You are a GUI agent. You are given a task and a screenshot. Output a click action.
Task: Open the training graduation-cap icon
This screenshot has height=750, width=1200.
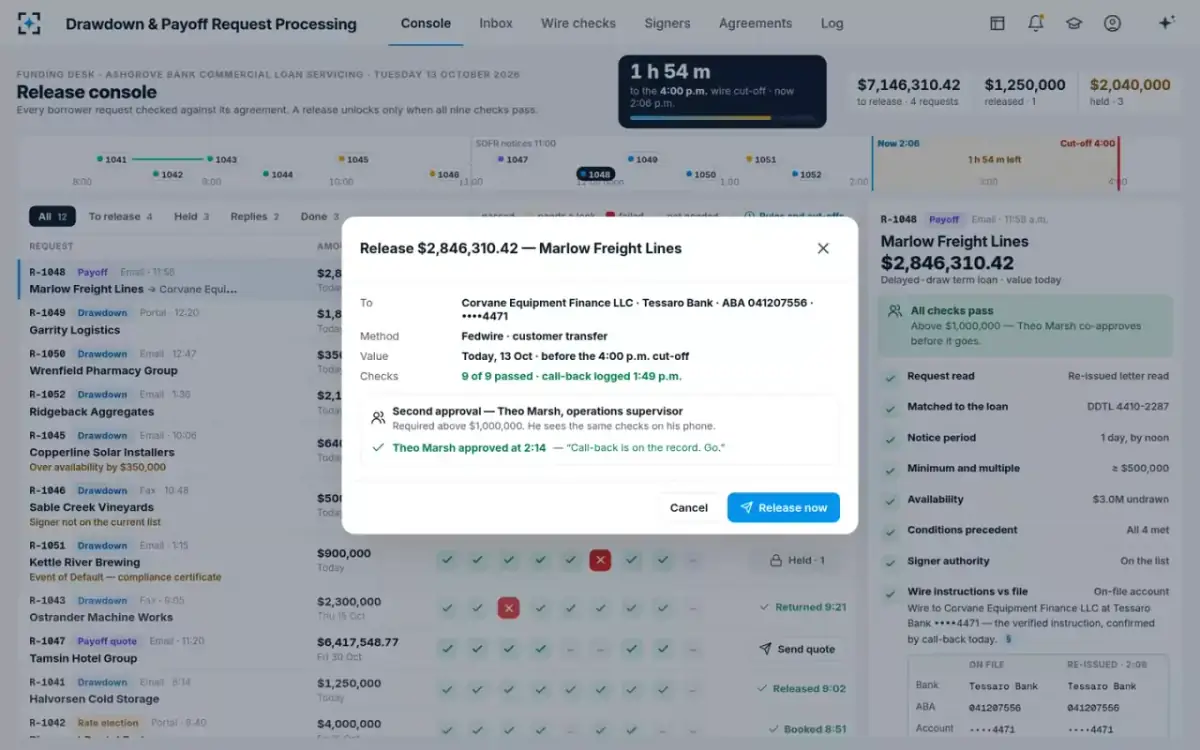point(1074,23)
